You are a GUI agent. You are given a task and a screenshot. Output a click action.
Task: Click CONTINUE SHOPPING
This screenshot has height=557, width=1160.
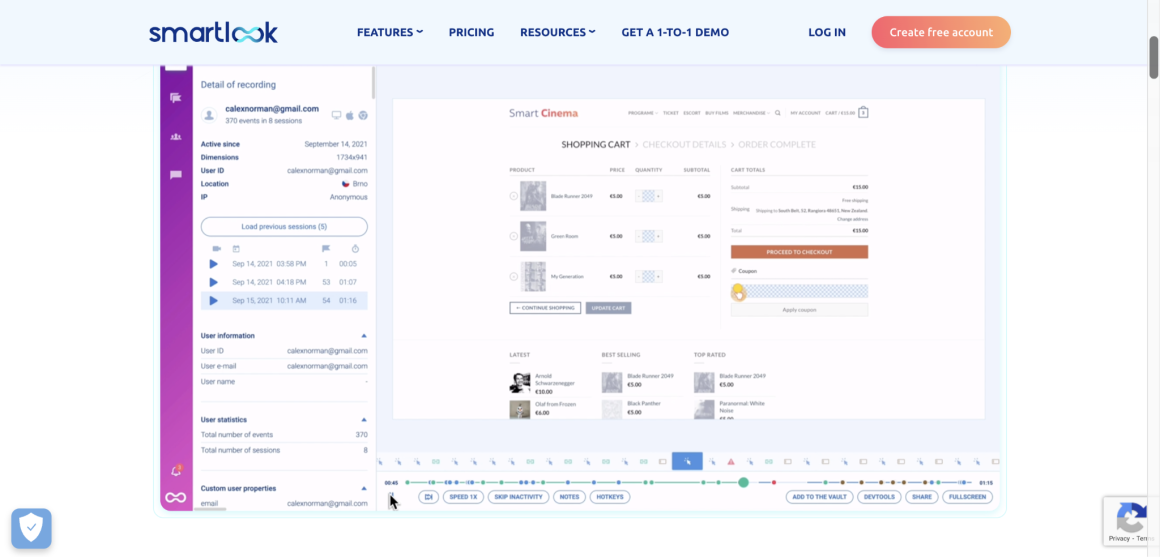pos(545,308)
